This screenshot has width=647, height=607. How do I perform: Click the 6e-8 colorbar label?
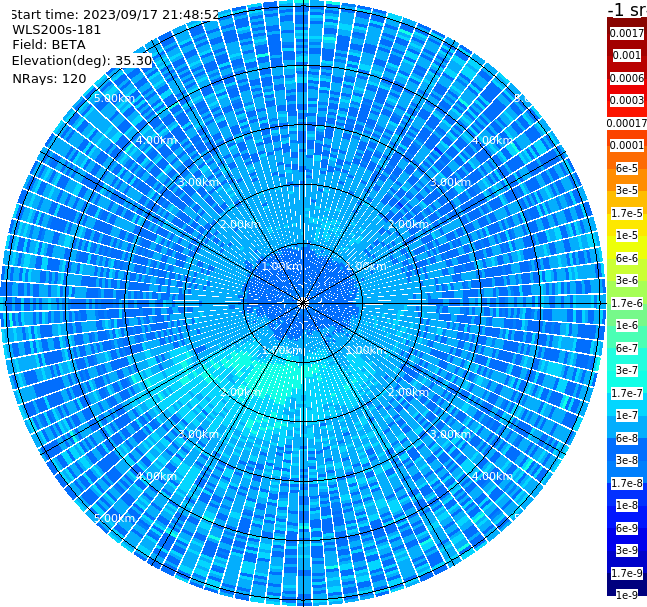627,438
